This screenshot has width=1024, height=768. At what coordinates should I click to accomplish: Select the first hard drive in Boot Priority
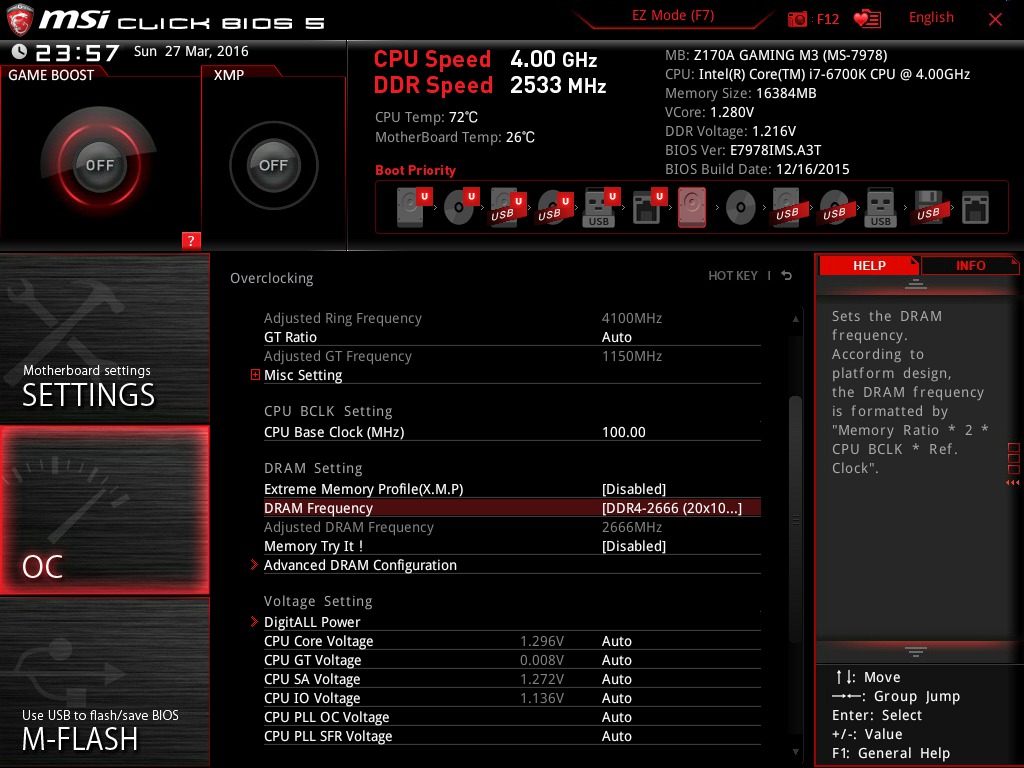pyautogui.click(x=410, y=207)
